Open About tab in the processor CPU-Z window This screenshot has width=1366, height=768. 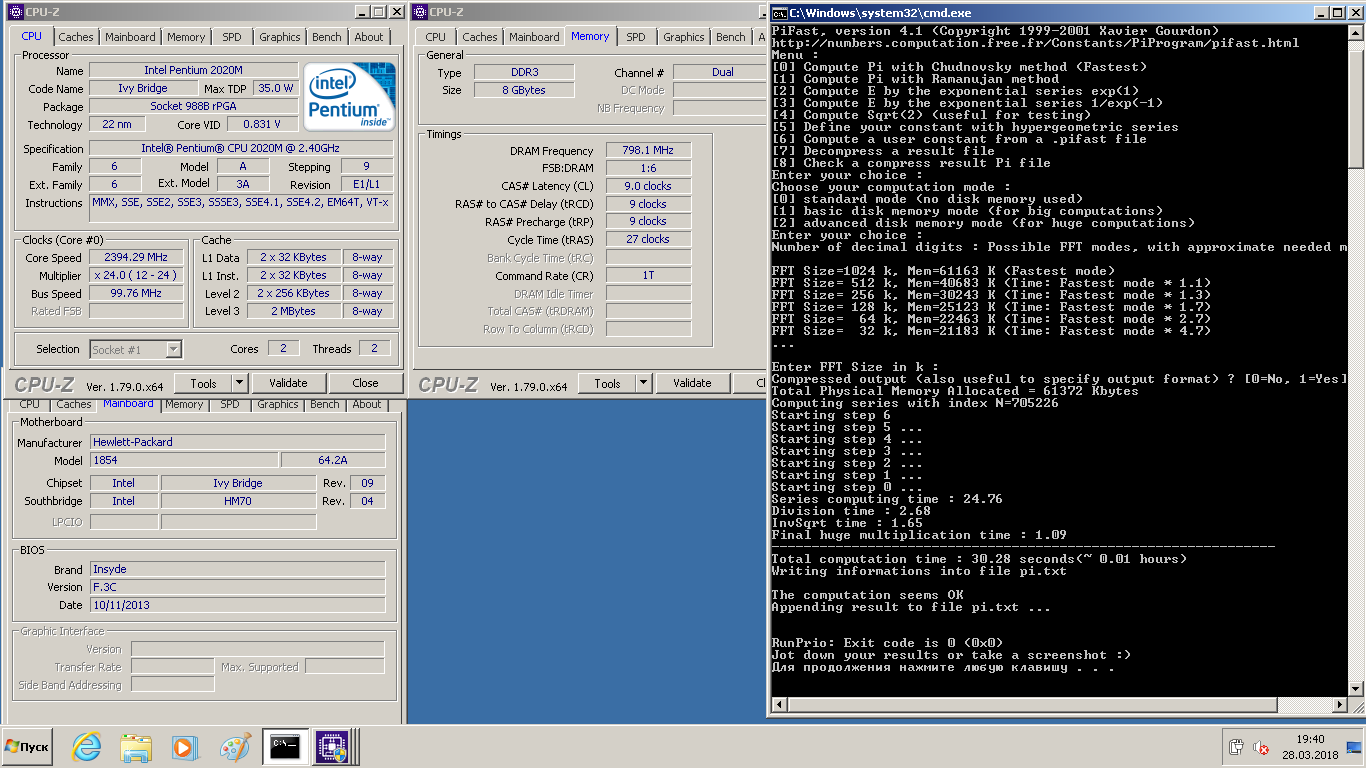coord(369,37)
